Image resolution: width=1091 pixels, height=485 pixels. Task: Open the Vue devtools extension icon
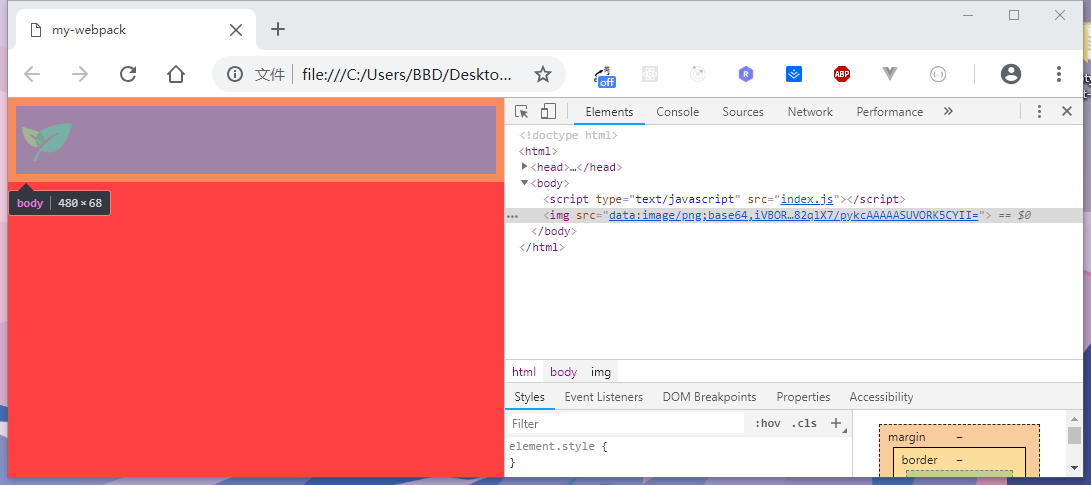[x=890, y=74]
